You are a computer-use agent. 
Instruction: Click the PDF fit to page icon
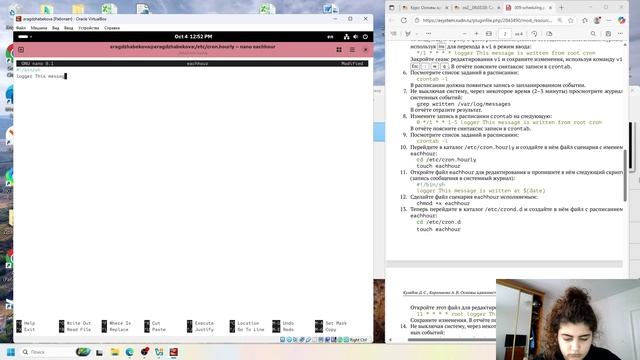click(489, 34)
